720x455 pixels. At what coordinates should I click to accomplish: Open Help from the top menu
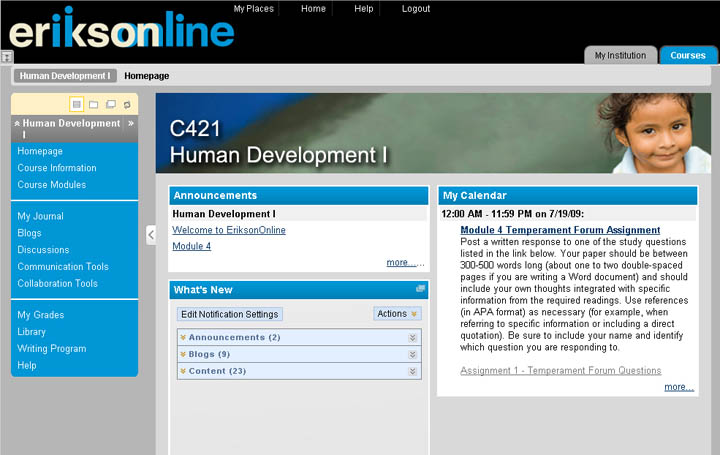[364, 9]
